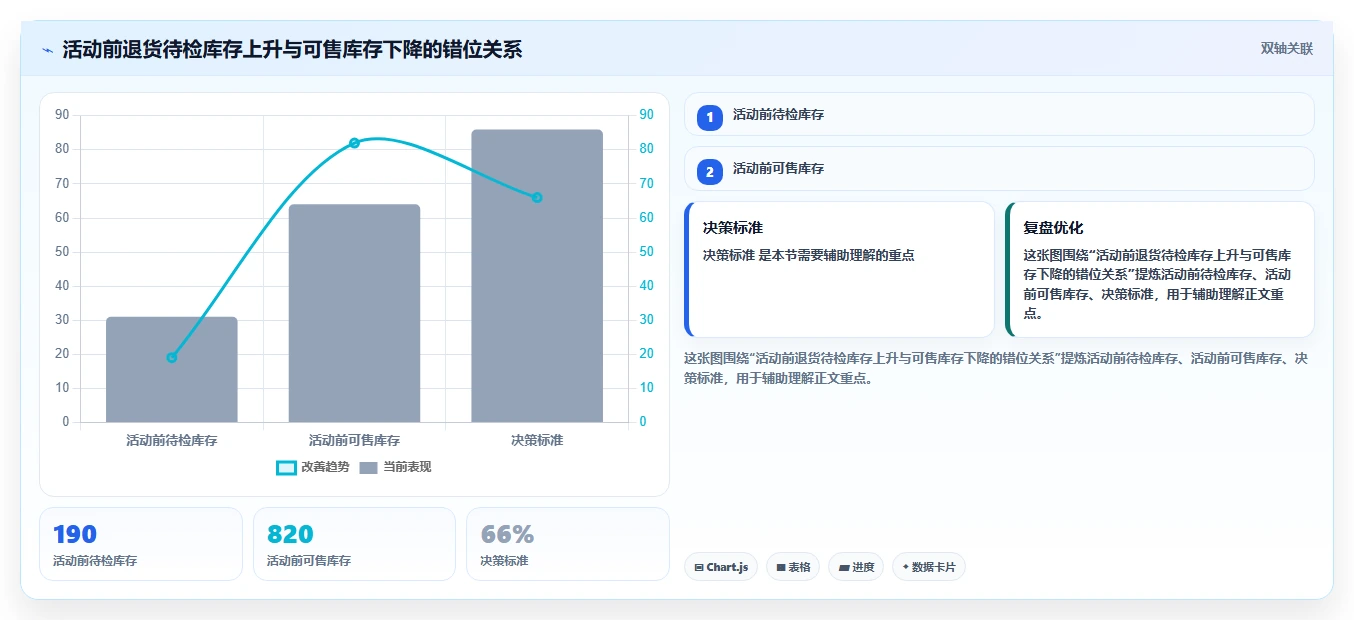
Task: Click x-axis label 活动前待检库存
Action: [172, 440]
